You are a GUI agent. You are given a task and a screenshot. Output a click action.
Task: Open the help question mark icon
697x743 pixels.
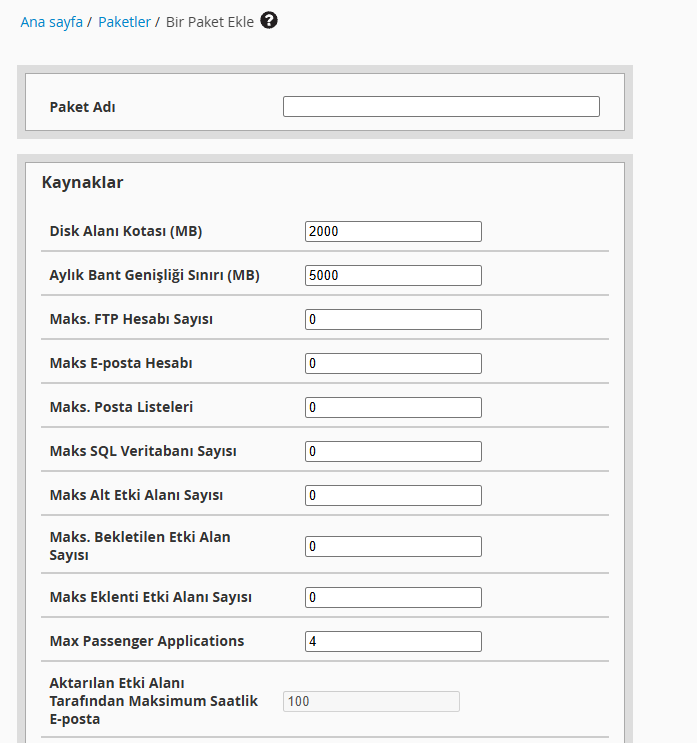click(x=269, y=20)
